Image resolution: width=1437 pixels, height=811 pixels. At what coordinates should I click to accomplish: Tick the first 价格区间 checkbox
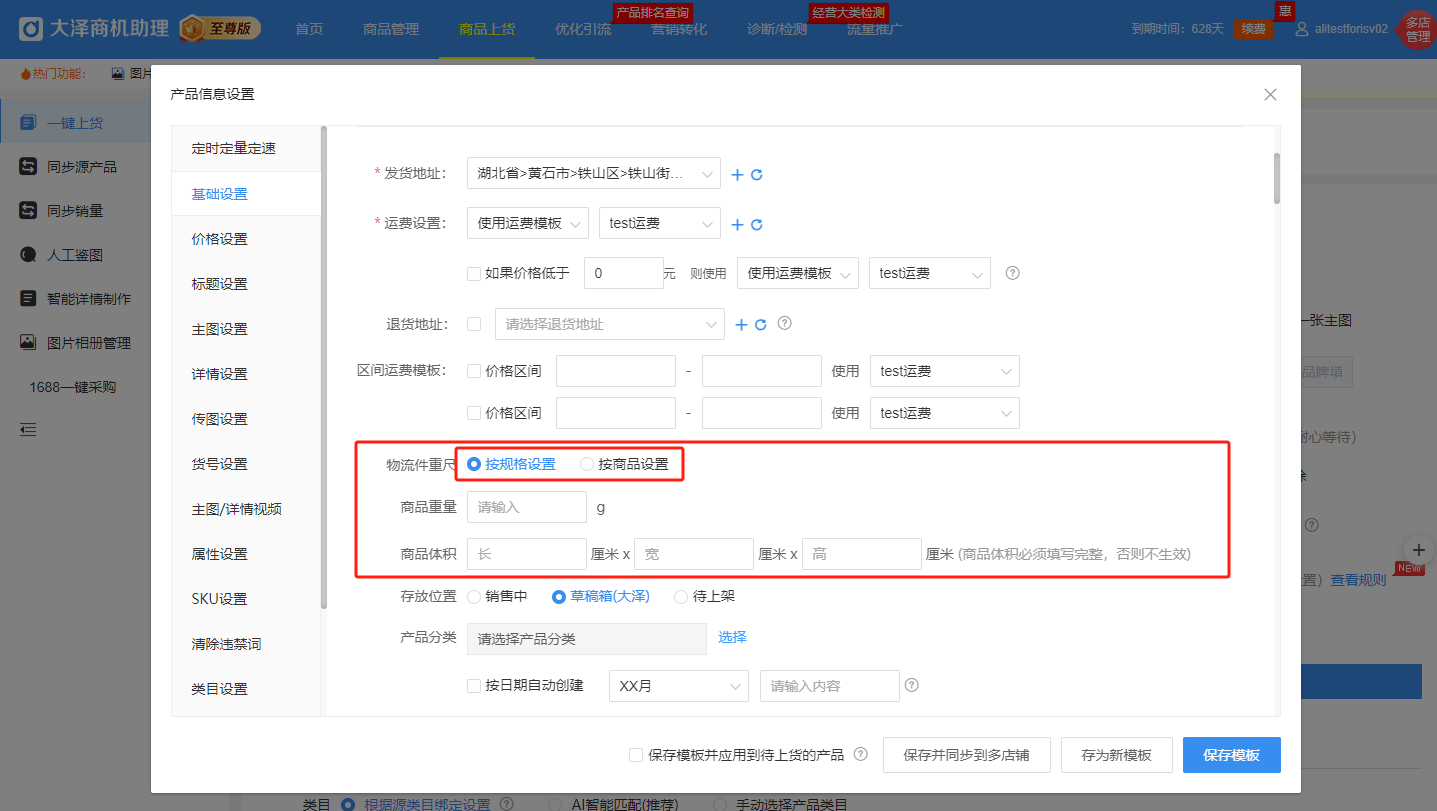474,371
